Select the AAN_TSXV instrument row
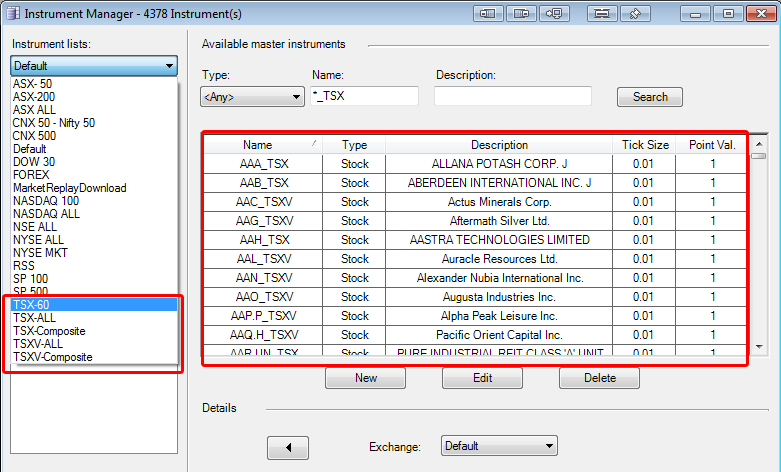 coord(475,278)
